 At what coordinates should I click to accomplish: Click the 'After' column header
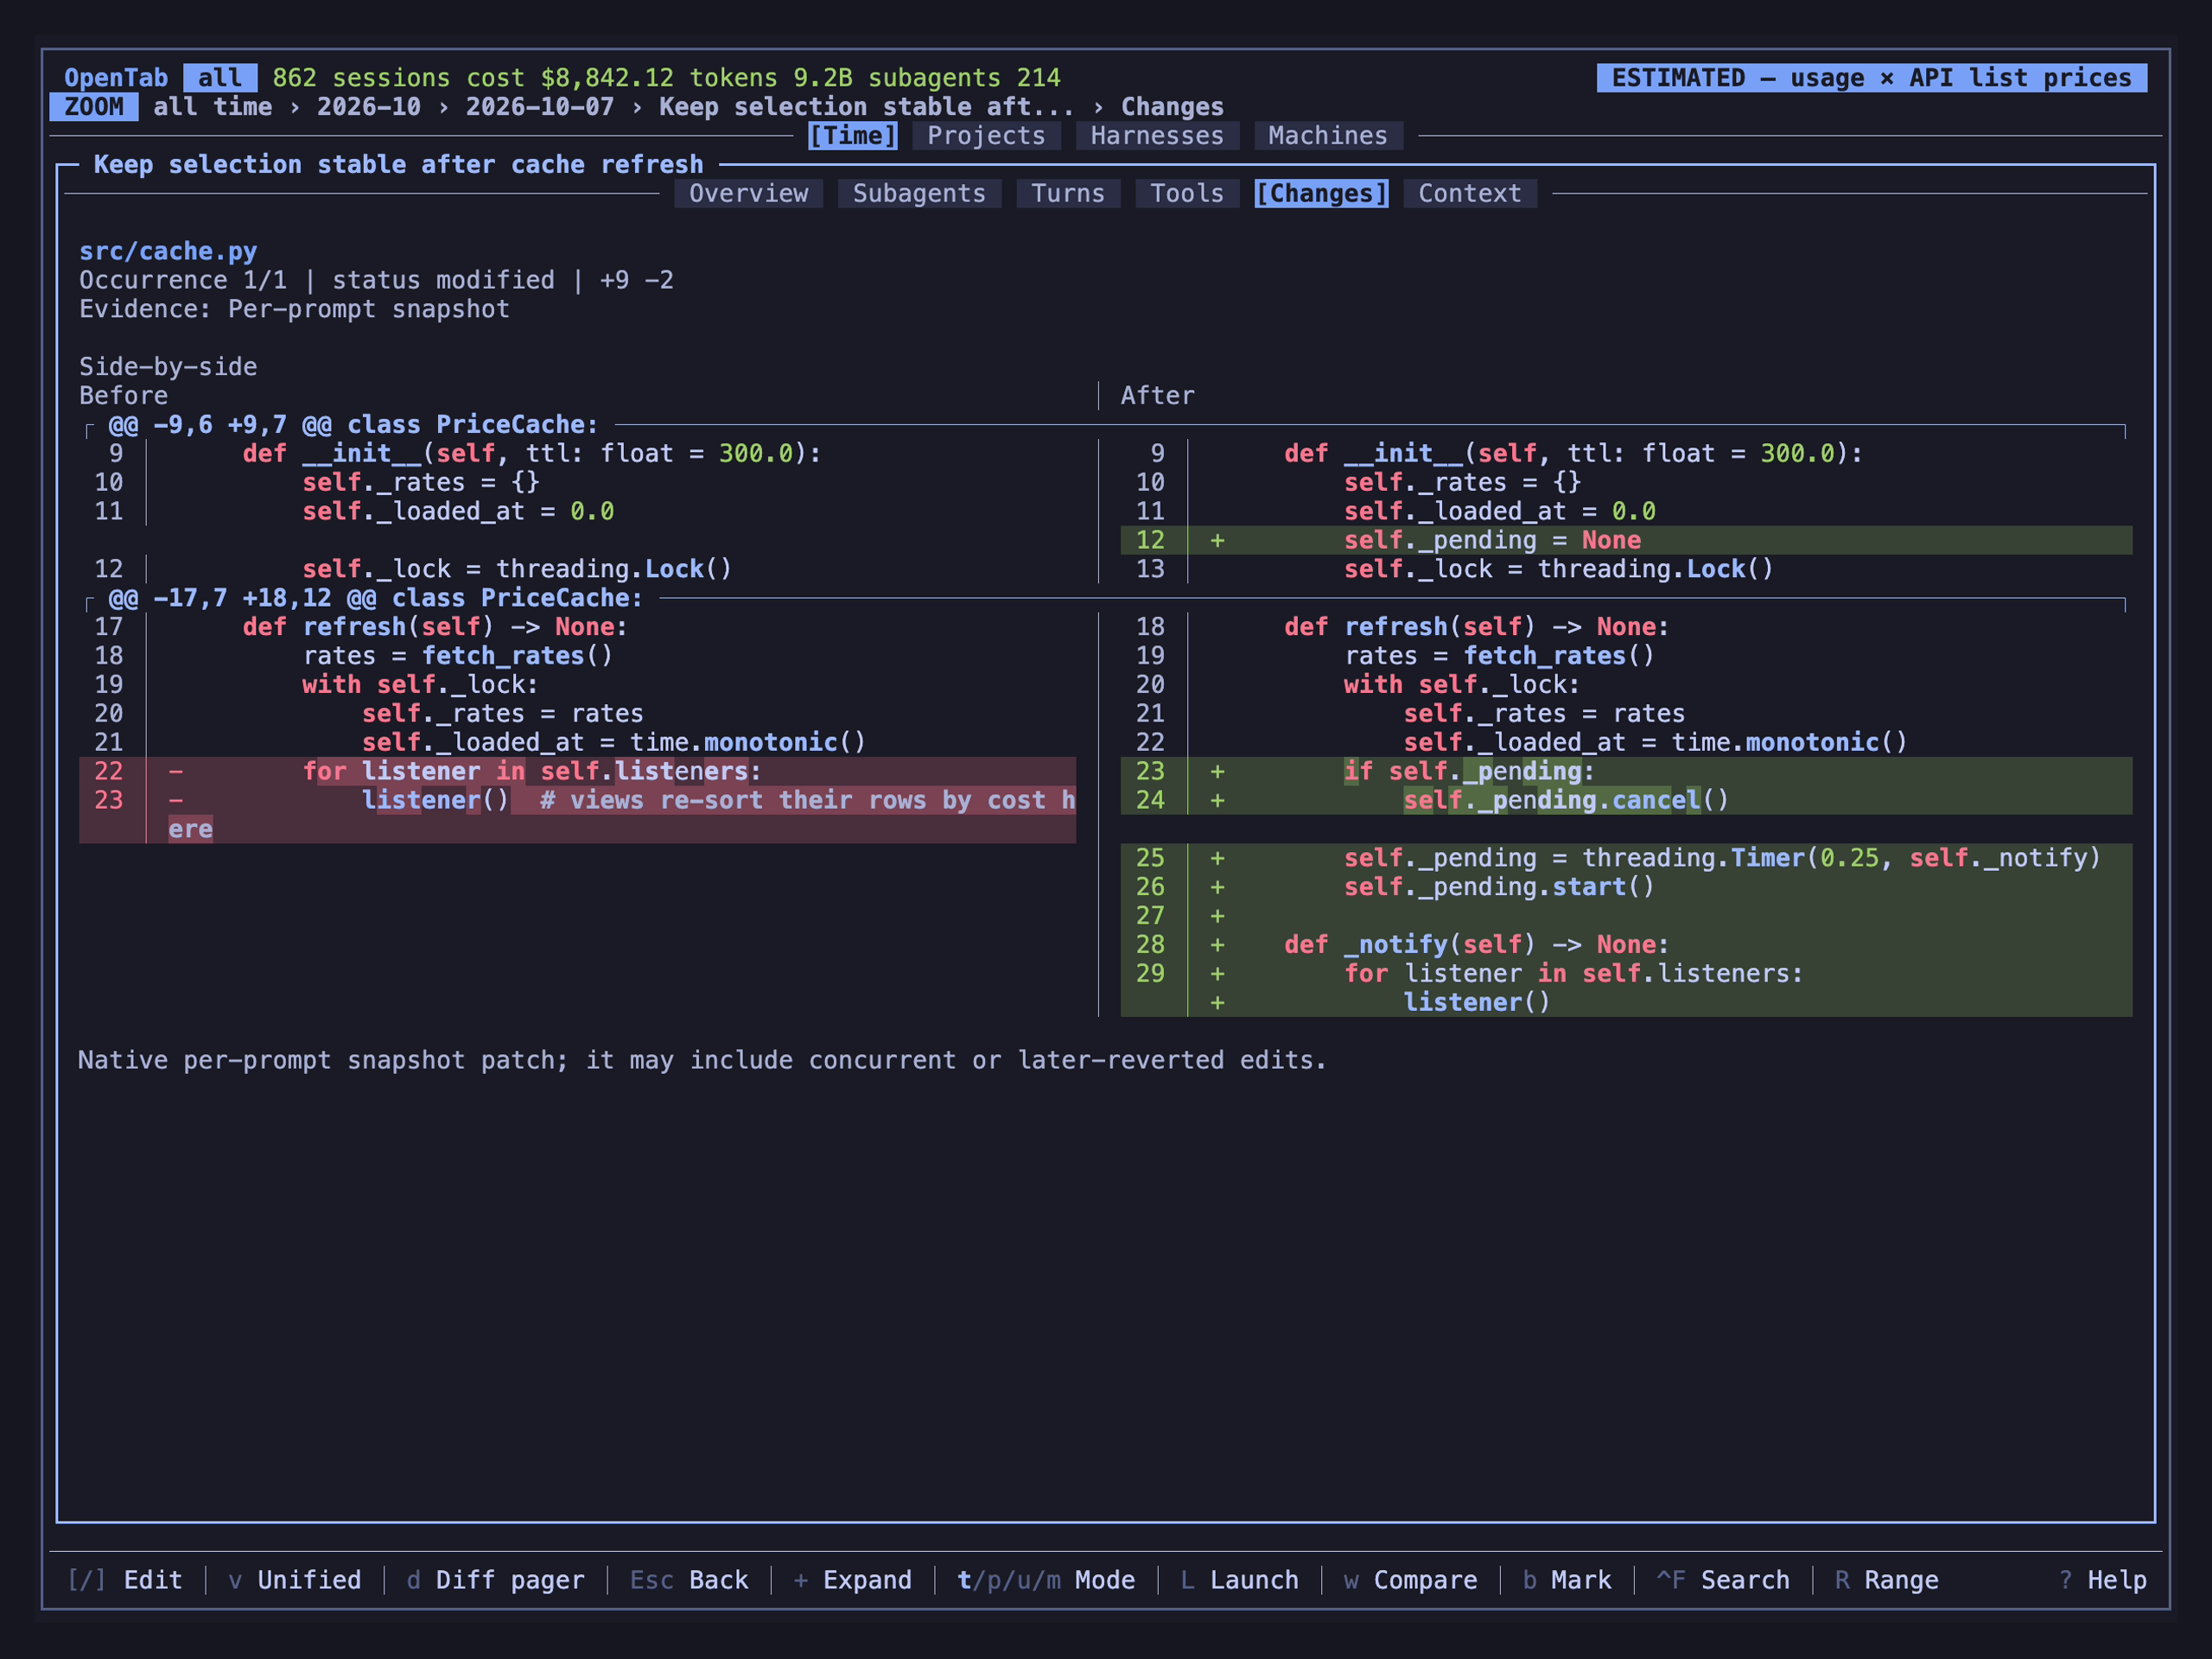click(x=1157, y=396)
